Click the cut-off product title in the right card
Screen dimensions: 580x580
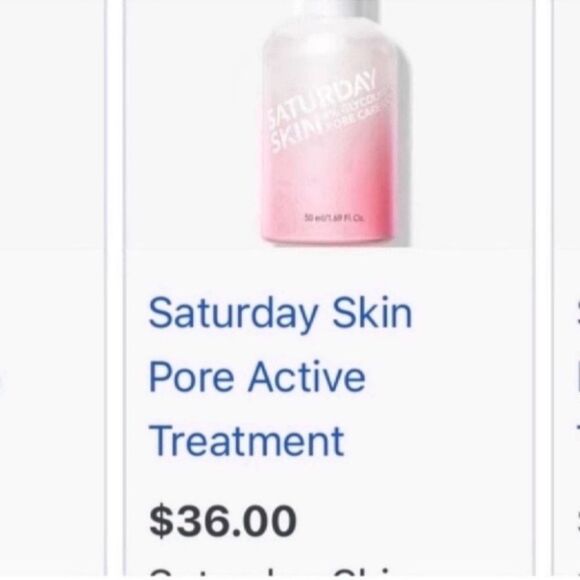tap(577, 377)
